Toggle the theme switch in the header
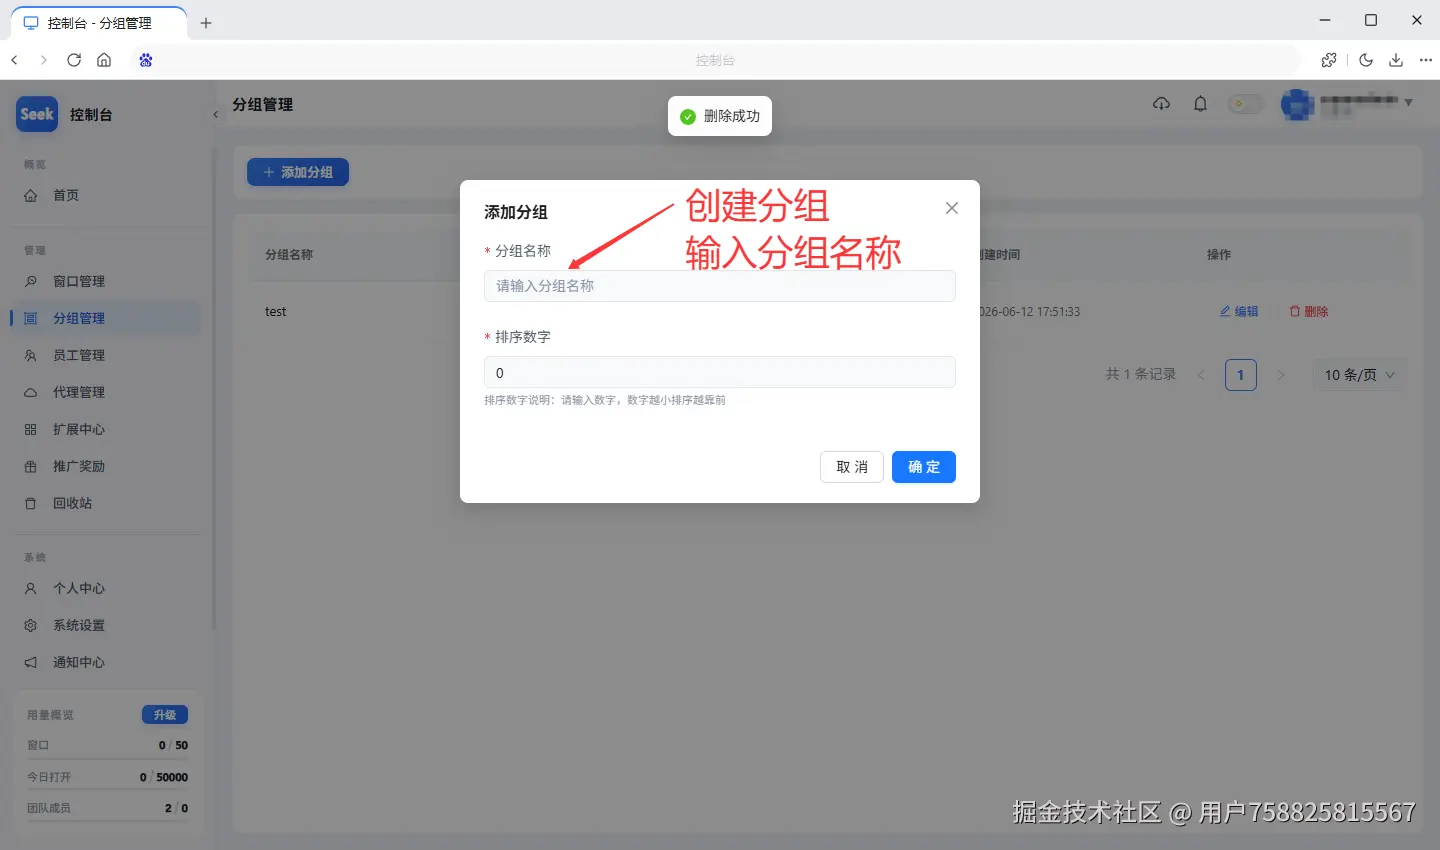 pos(1245,104)
